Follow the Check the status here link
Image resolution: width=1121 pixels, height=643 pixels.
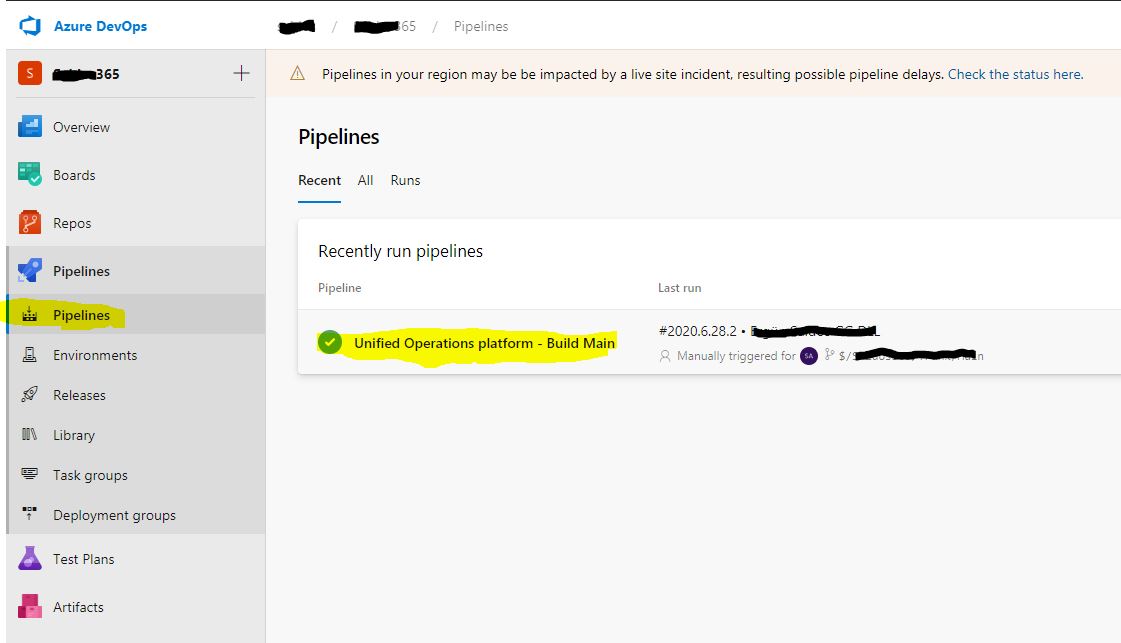coord(1015,74)
